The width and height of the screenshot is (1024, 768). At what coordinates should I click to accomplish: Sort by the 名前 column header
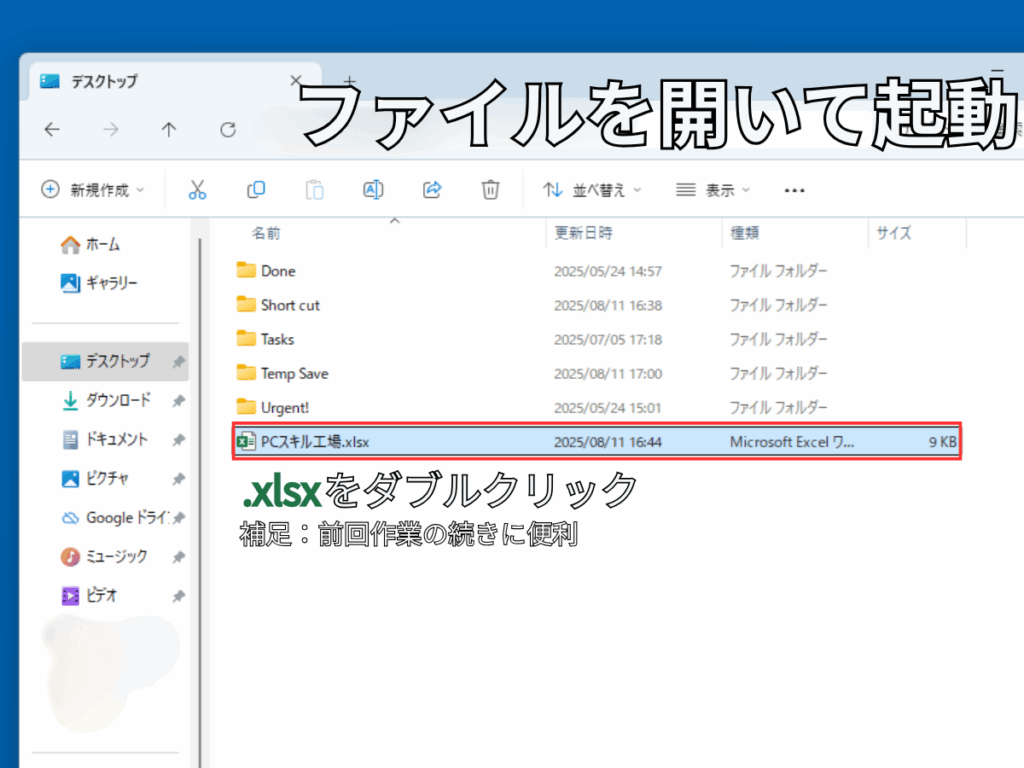tap(266, 233)
